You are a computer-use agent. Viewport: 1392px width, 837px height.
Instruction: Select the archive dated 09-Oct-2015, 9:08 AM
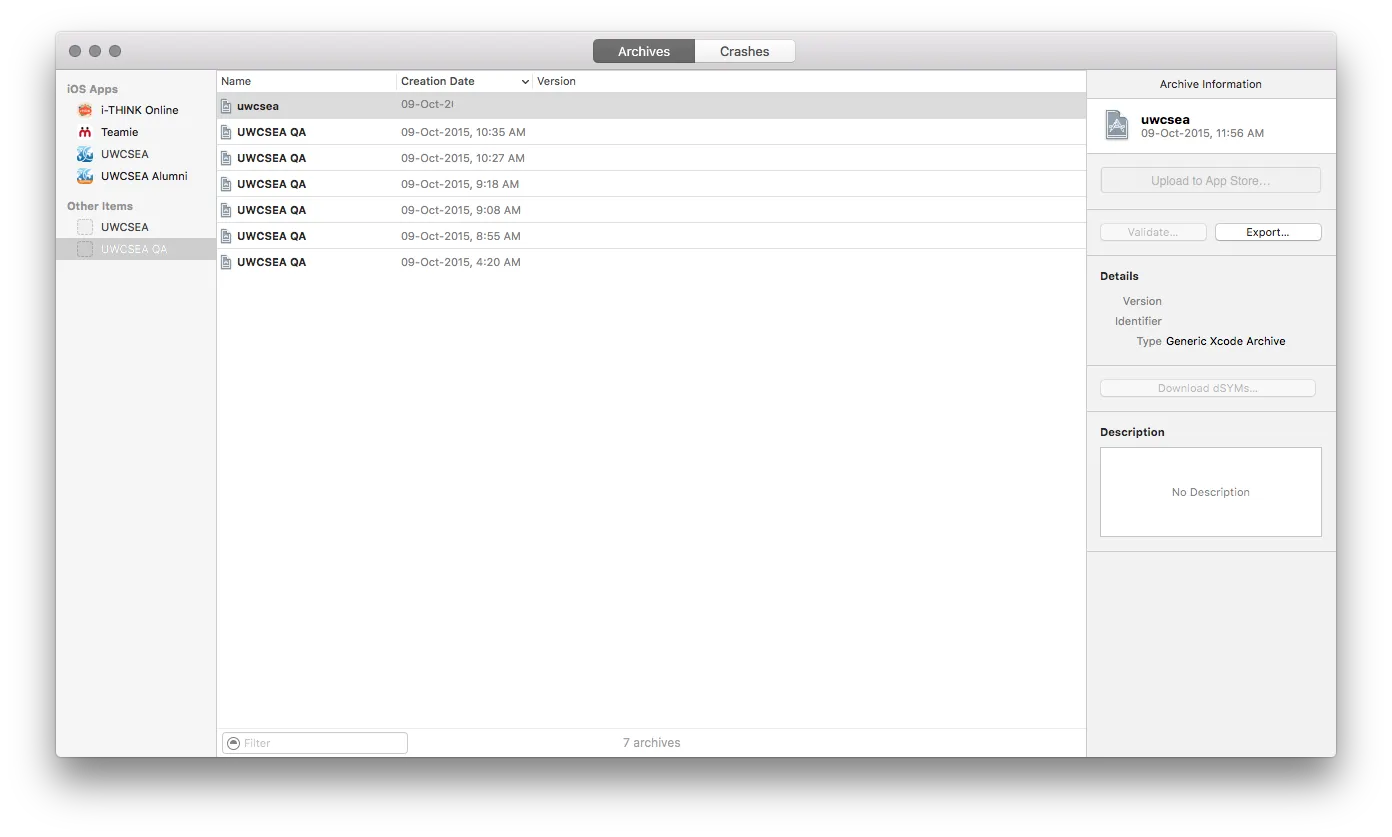(651, 210)
